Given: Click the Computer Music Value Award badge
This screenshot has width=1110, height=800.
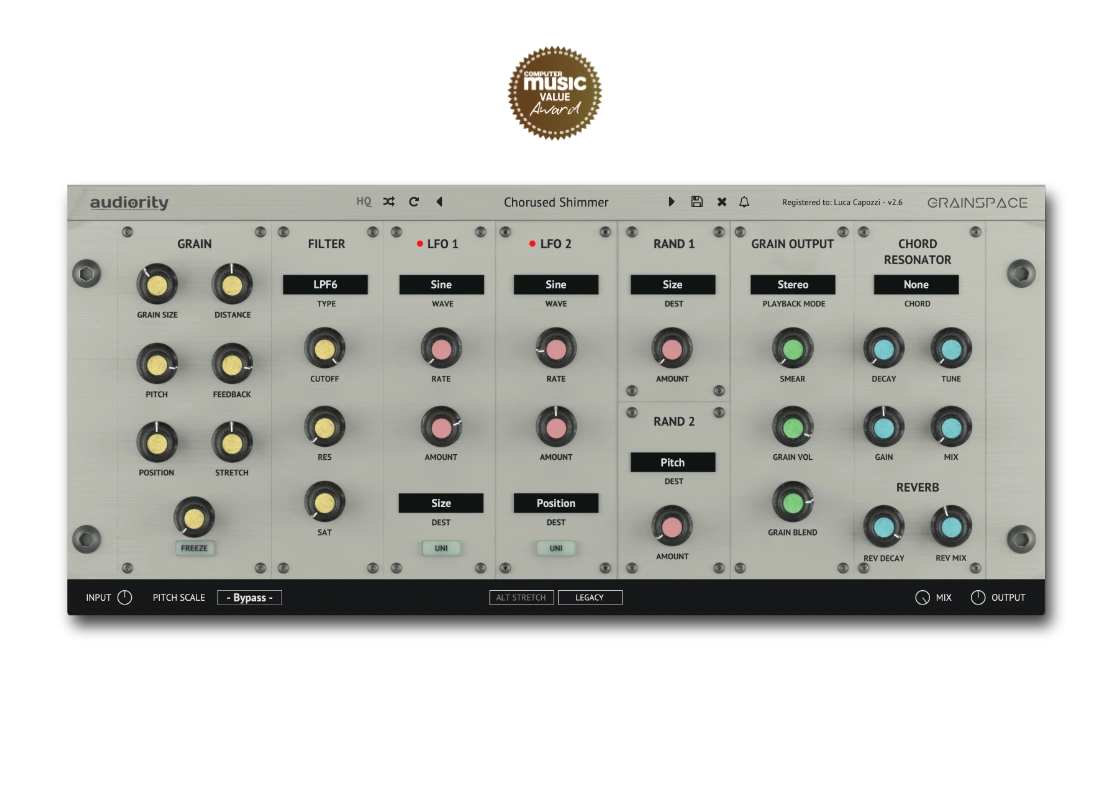Looking at the screenshot, I should pyautogui.click(x=555, y=93).
